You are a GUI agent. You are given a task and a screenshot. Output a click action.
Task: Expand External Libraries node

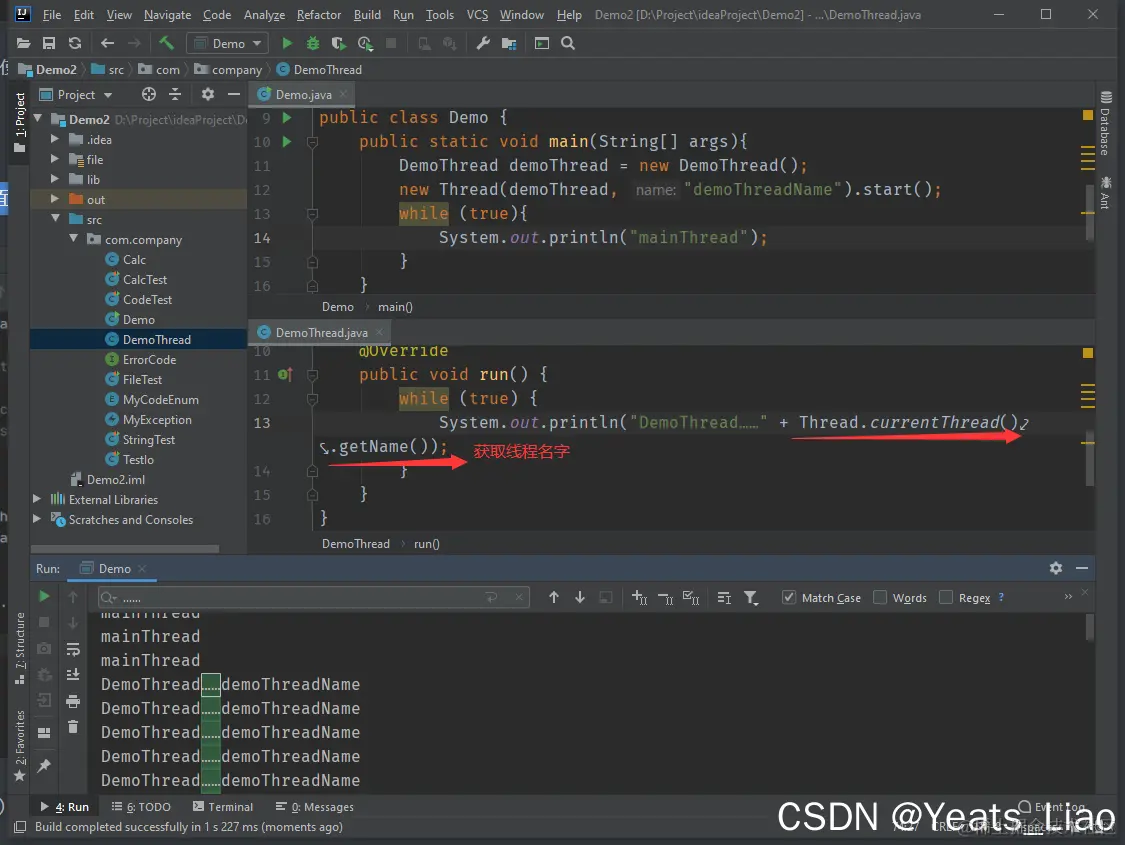[37, 499]
